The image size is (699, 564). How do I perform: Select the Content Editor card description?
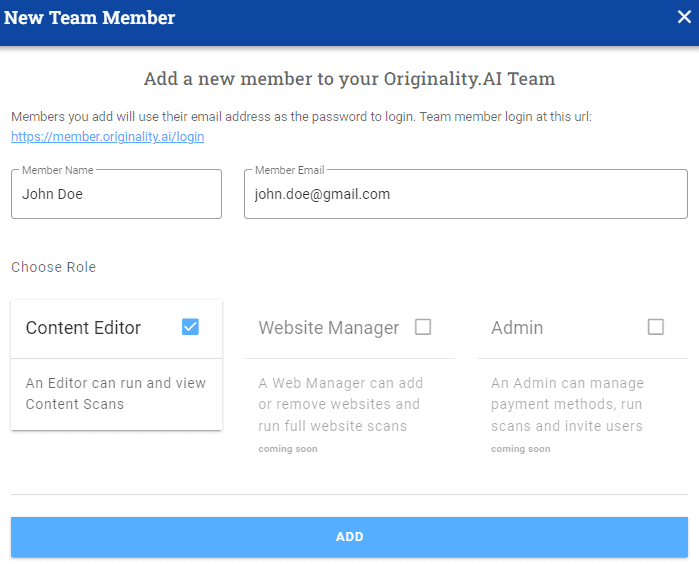115,393
